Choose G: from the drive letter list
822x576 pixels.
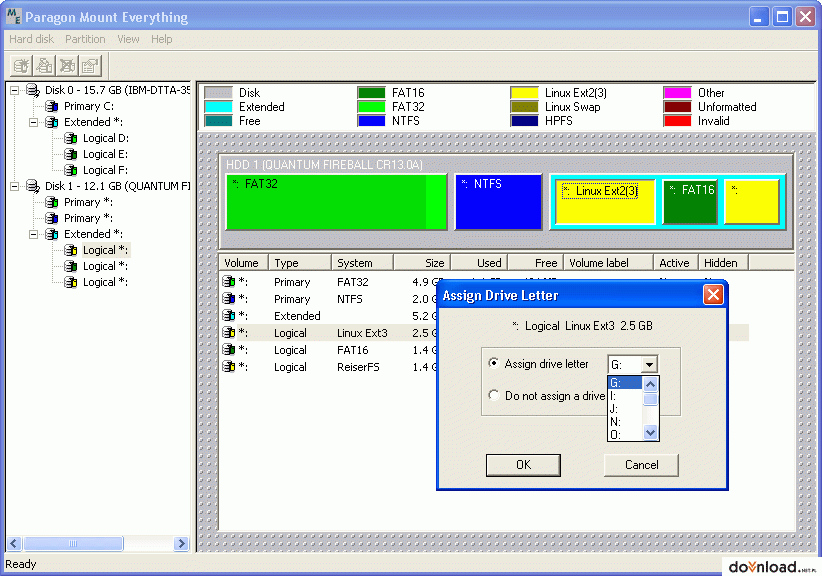pyautogui.click(x=625, y=383)
